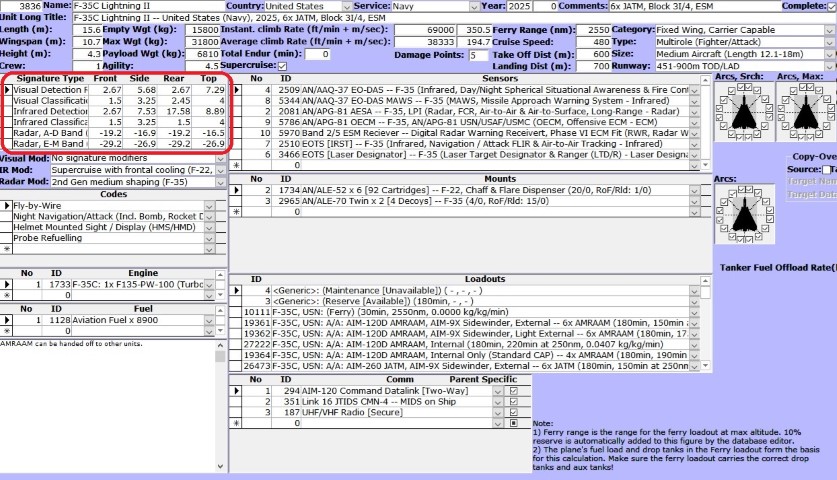
Task: Open dropdown for AN/APG-81 AESA sensor row
Action: (x=694, y=112)
